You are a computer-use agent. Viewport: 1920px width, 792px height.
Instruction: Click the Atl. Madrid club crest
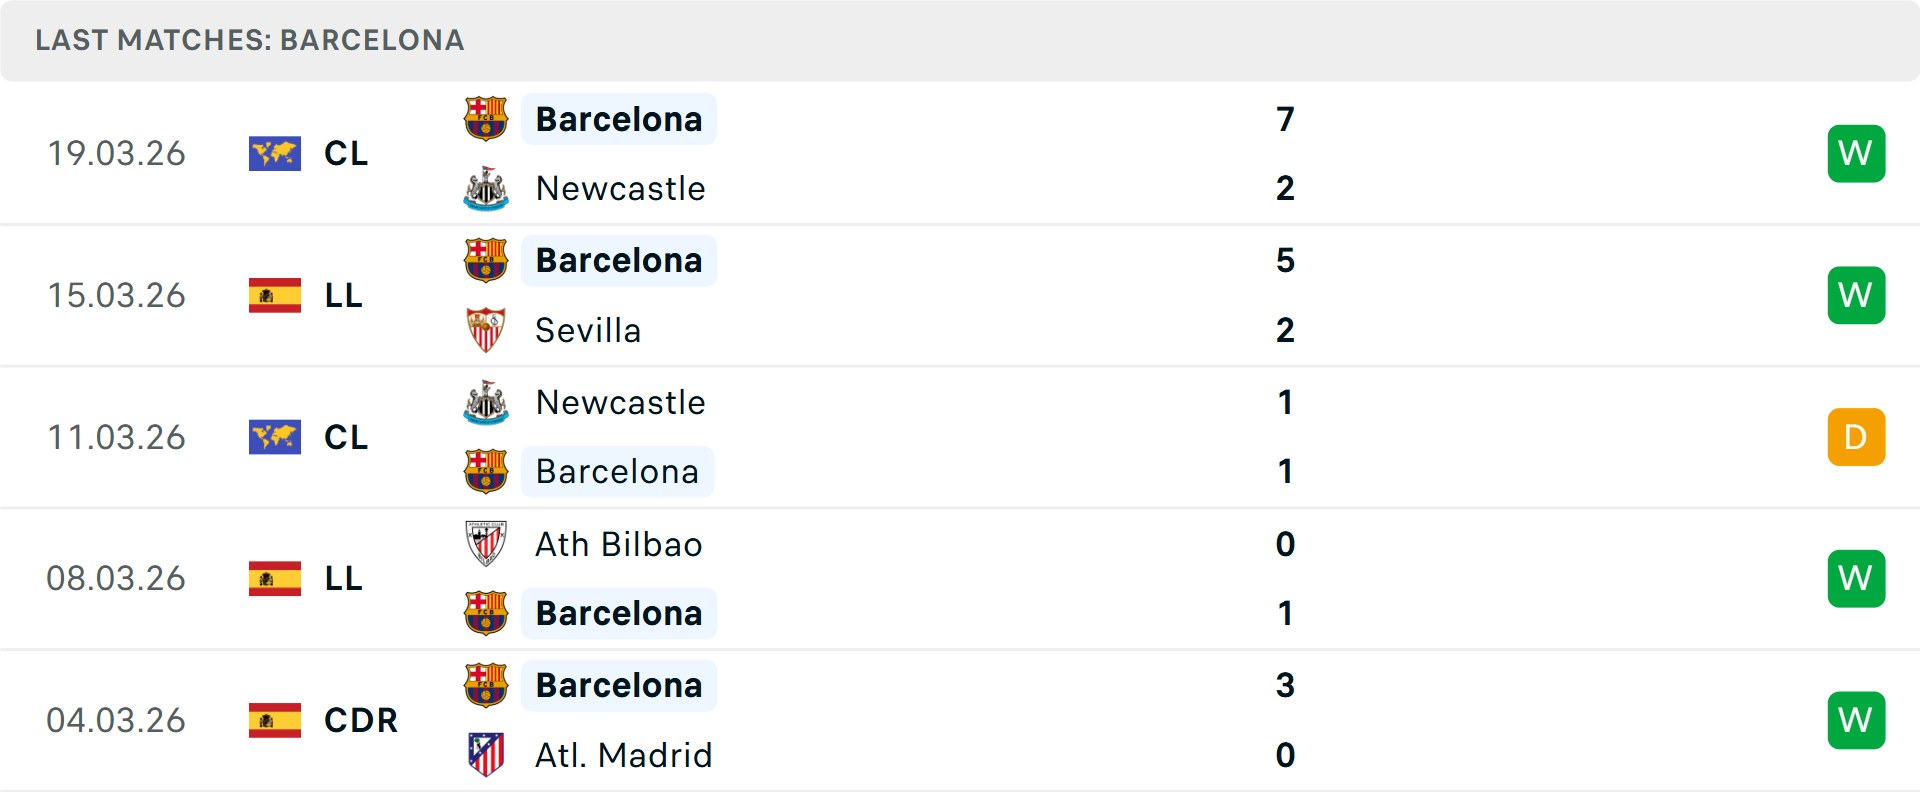click(486, 755)
